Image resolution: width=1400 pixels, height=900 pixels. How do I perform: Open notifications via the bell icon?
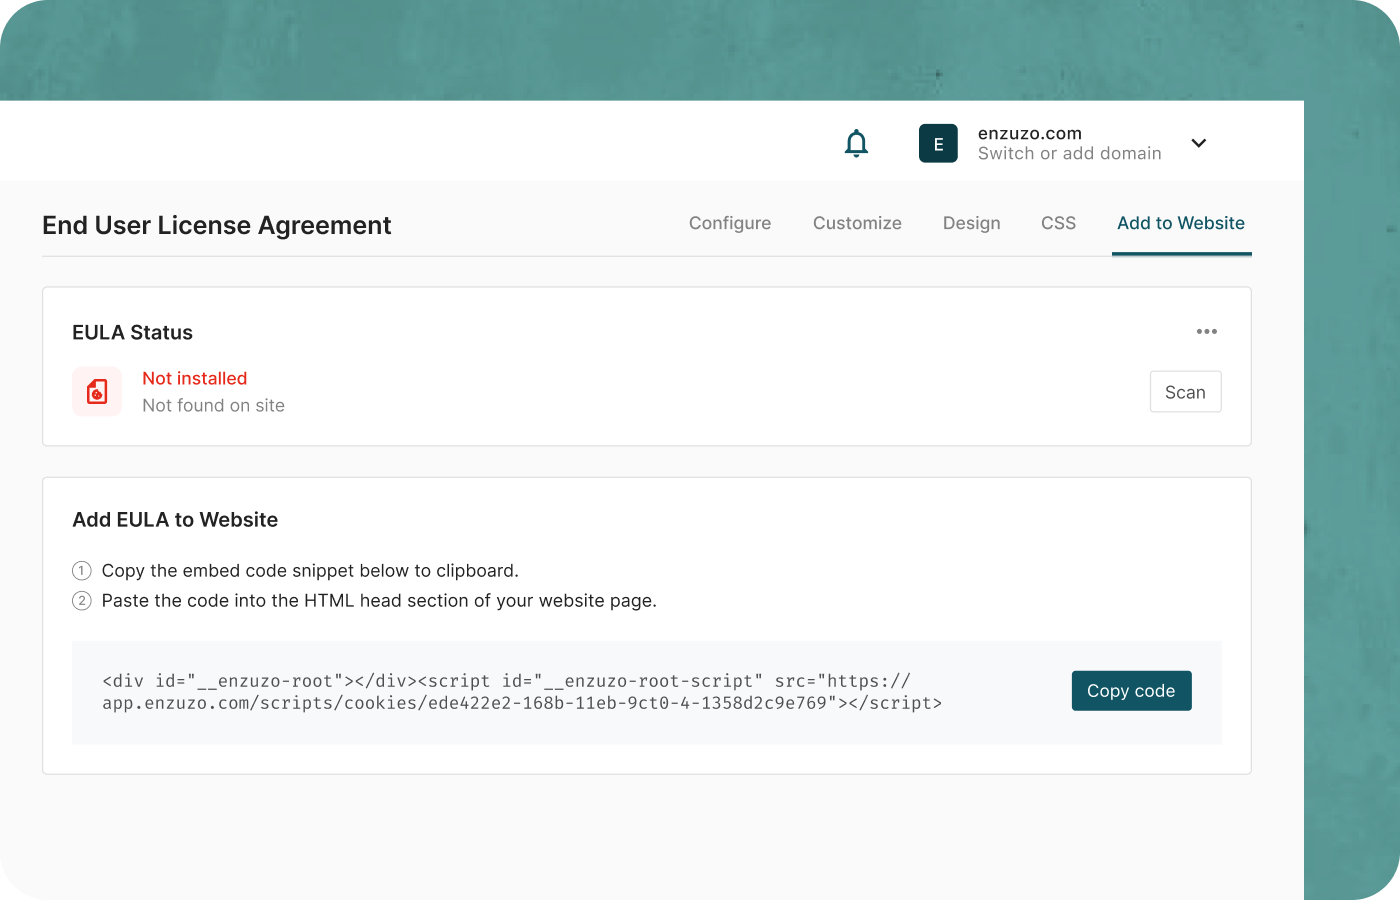click(856, 143)
